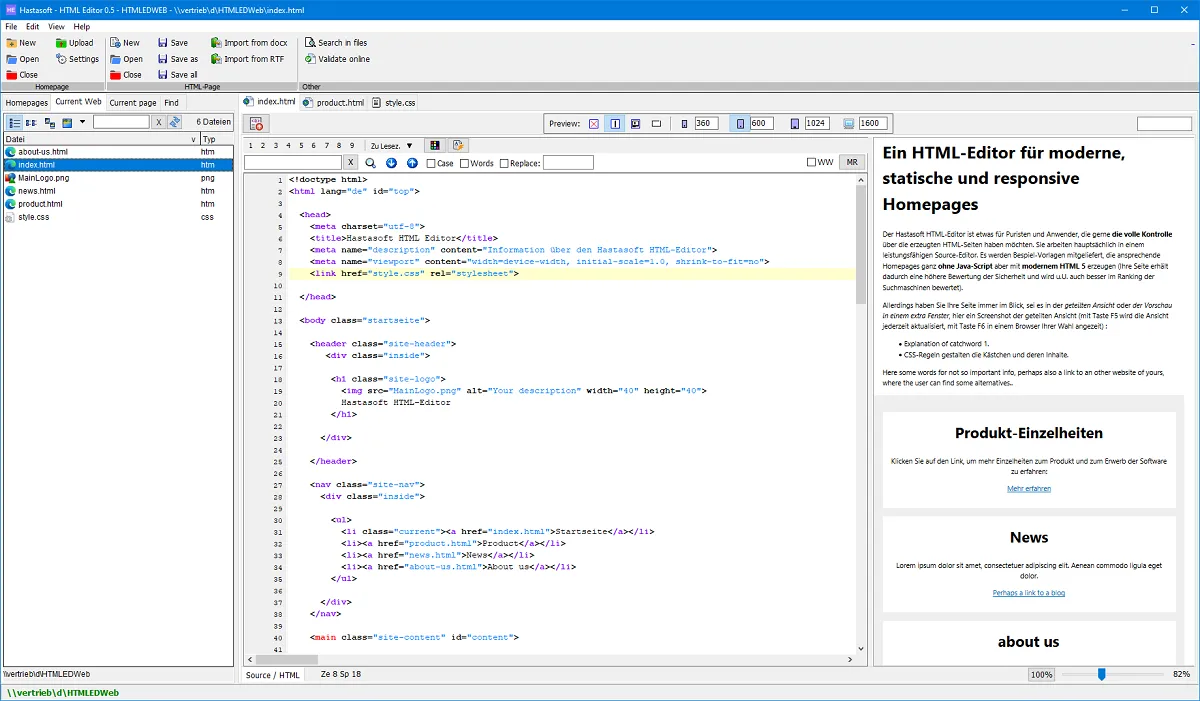Select the 1600 desktop preview width icon
Viewport: 1200px width, 701px height.
coord(849,124)
